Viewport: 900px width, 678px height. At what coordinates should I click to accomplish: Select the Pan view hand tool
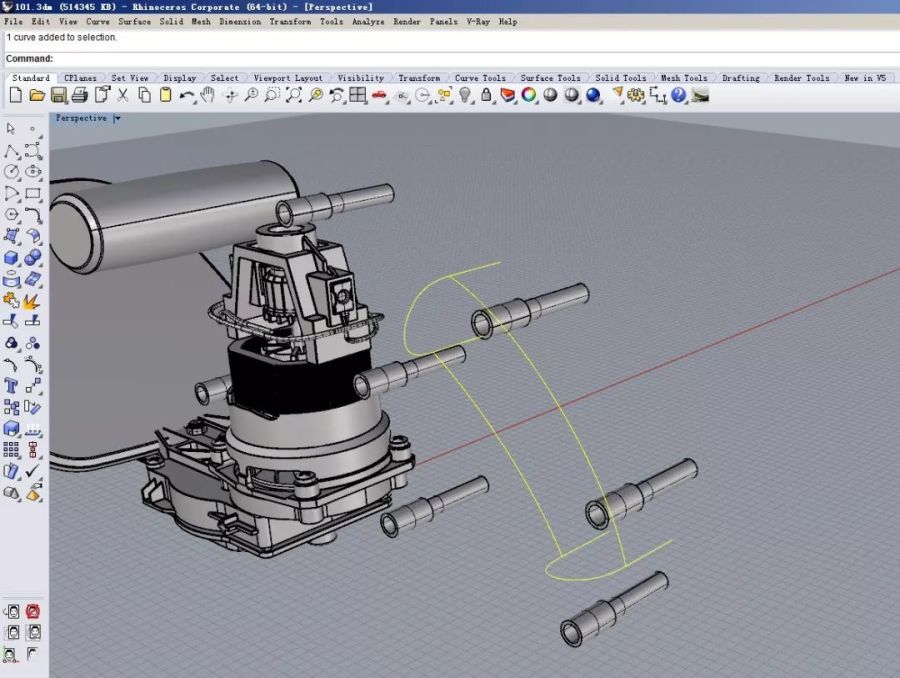tap(208, 95)
